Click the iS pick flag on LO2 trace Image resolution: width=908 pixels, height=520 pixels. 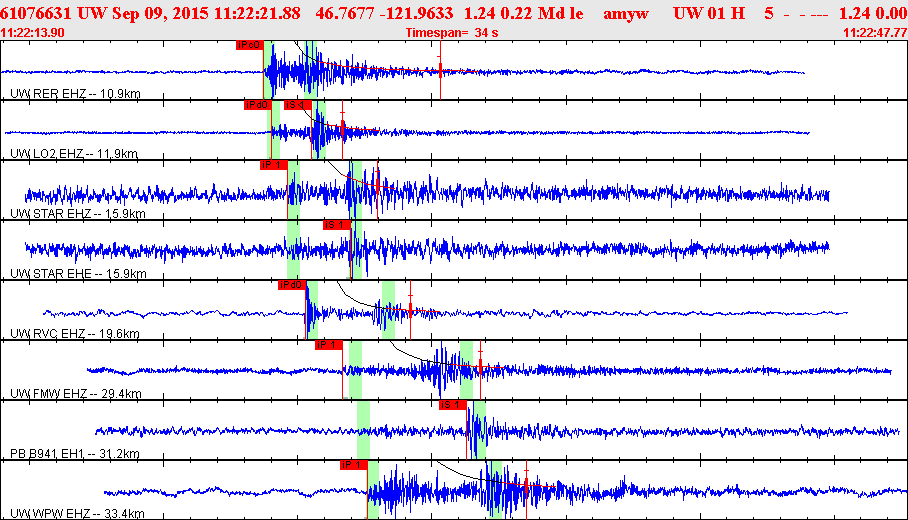[x=297, y=105]
